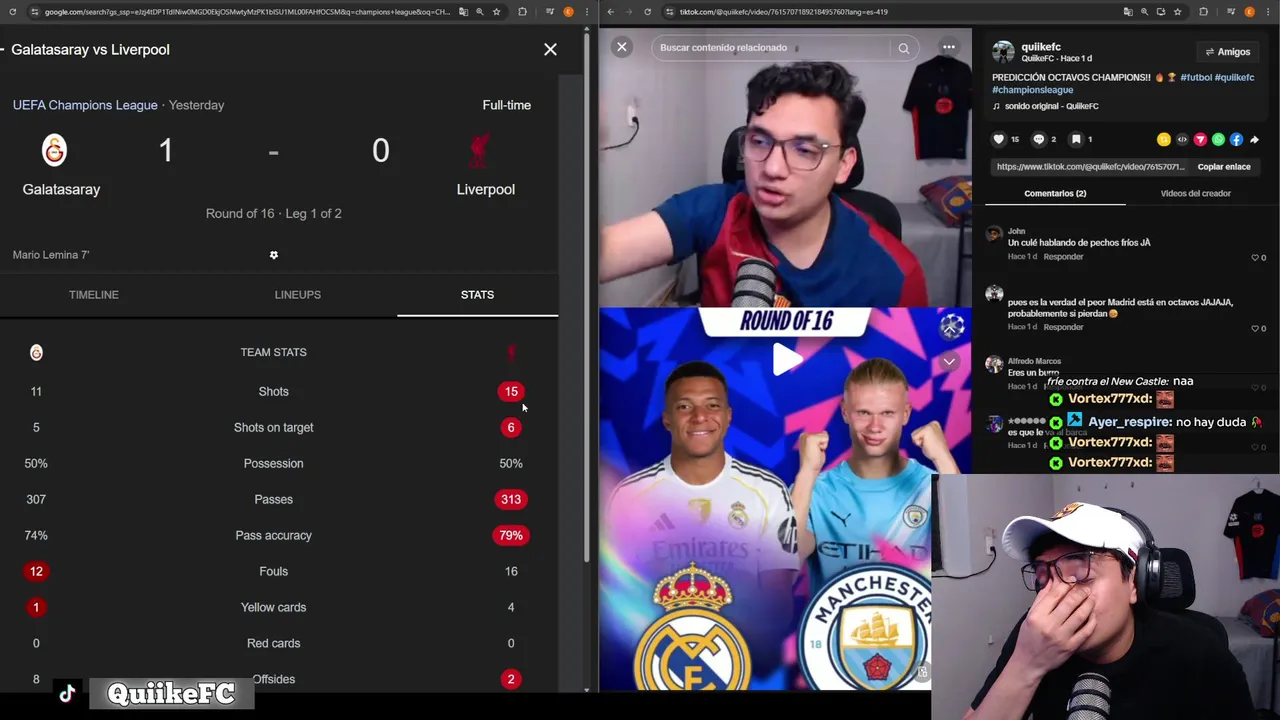1280x720 pixels.
Task: Close the Galatasaray vs Liverpool match panel
Action: click(550, 49)
